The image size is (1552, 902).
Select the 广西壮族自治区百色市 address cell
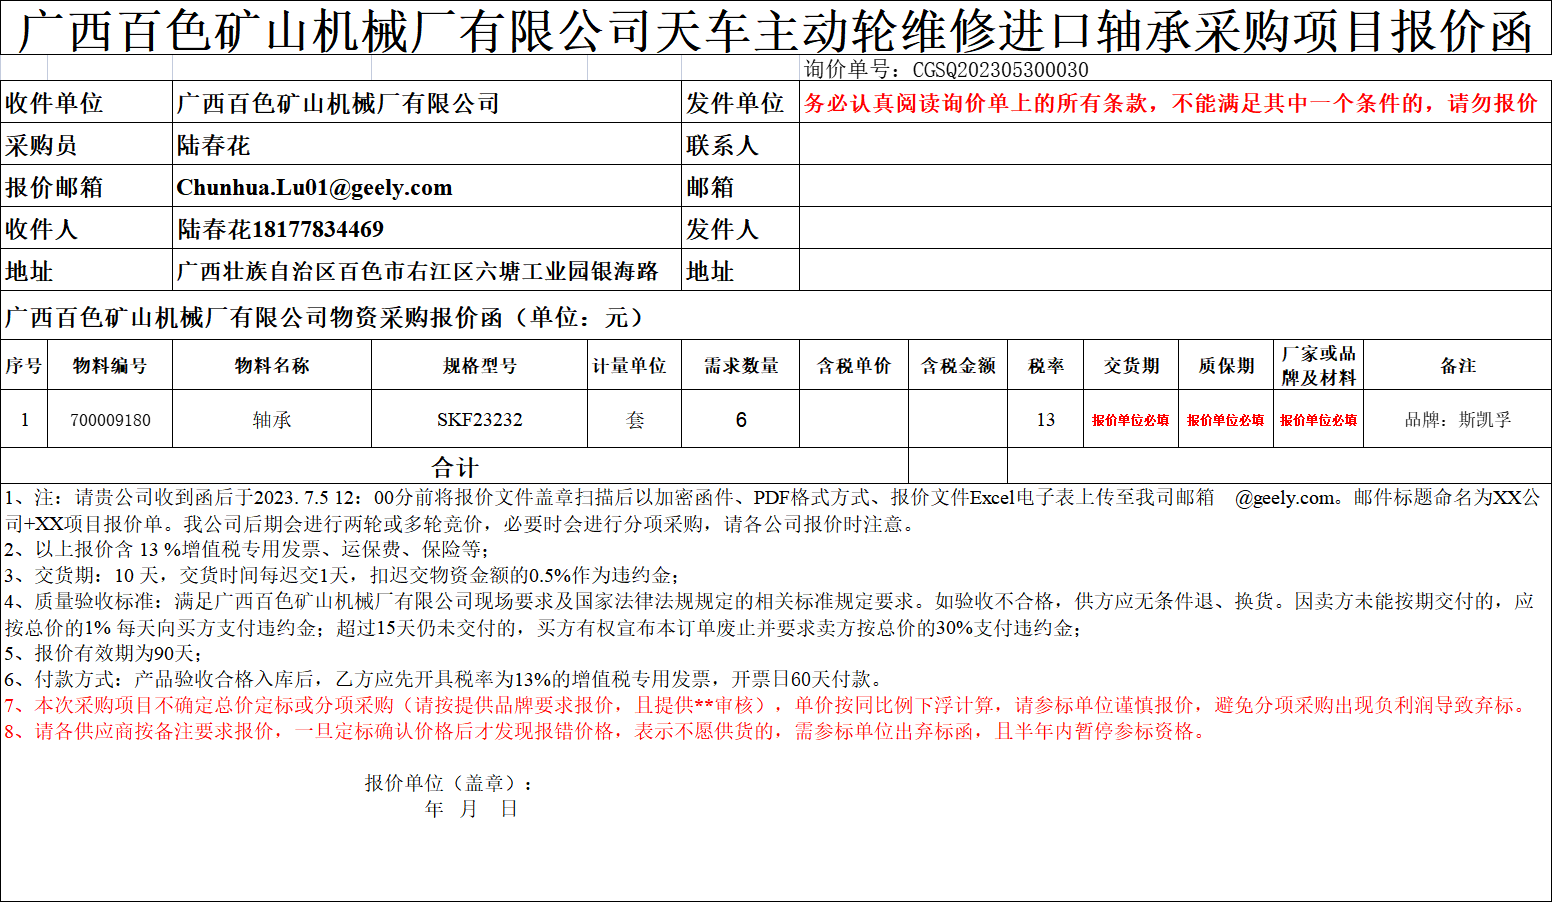[x=427, y=271]
